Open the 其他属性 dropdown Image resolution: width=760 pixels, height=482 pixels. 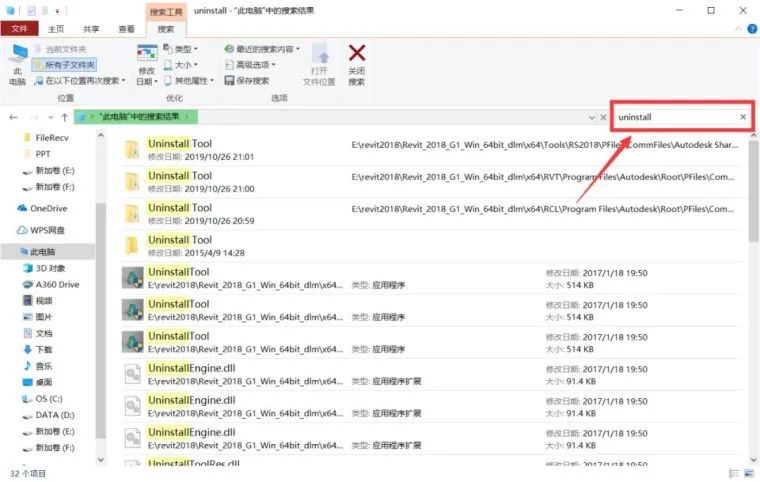(x=189, y=80)
